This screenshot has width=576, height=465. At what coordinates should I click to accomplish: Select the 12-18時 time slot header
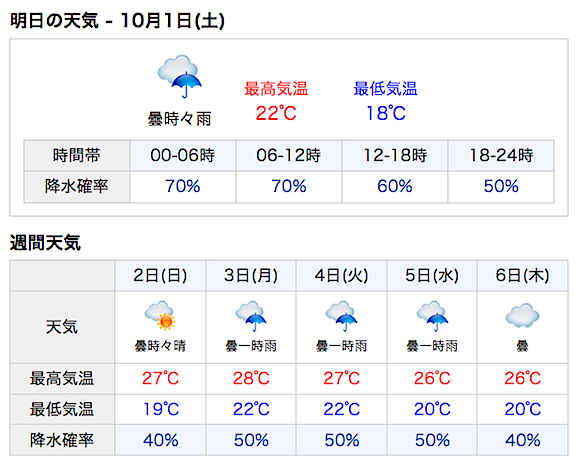395,155
